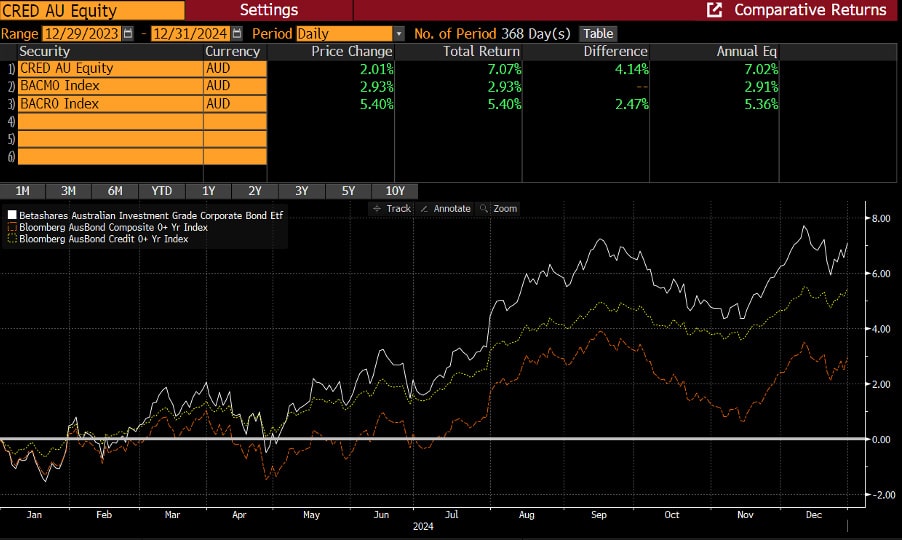
Task: Click the Annual Eq column header
Action: 746,51
